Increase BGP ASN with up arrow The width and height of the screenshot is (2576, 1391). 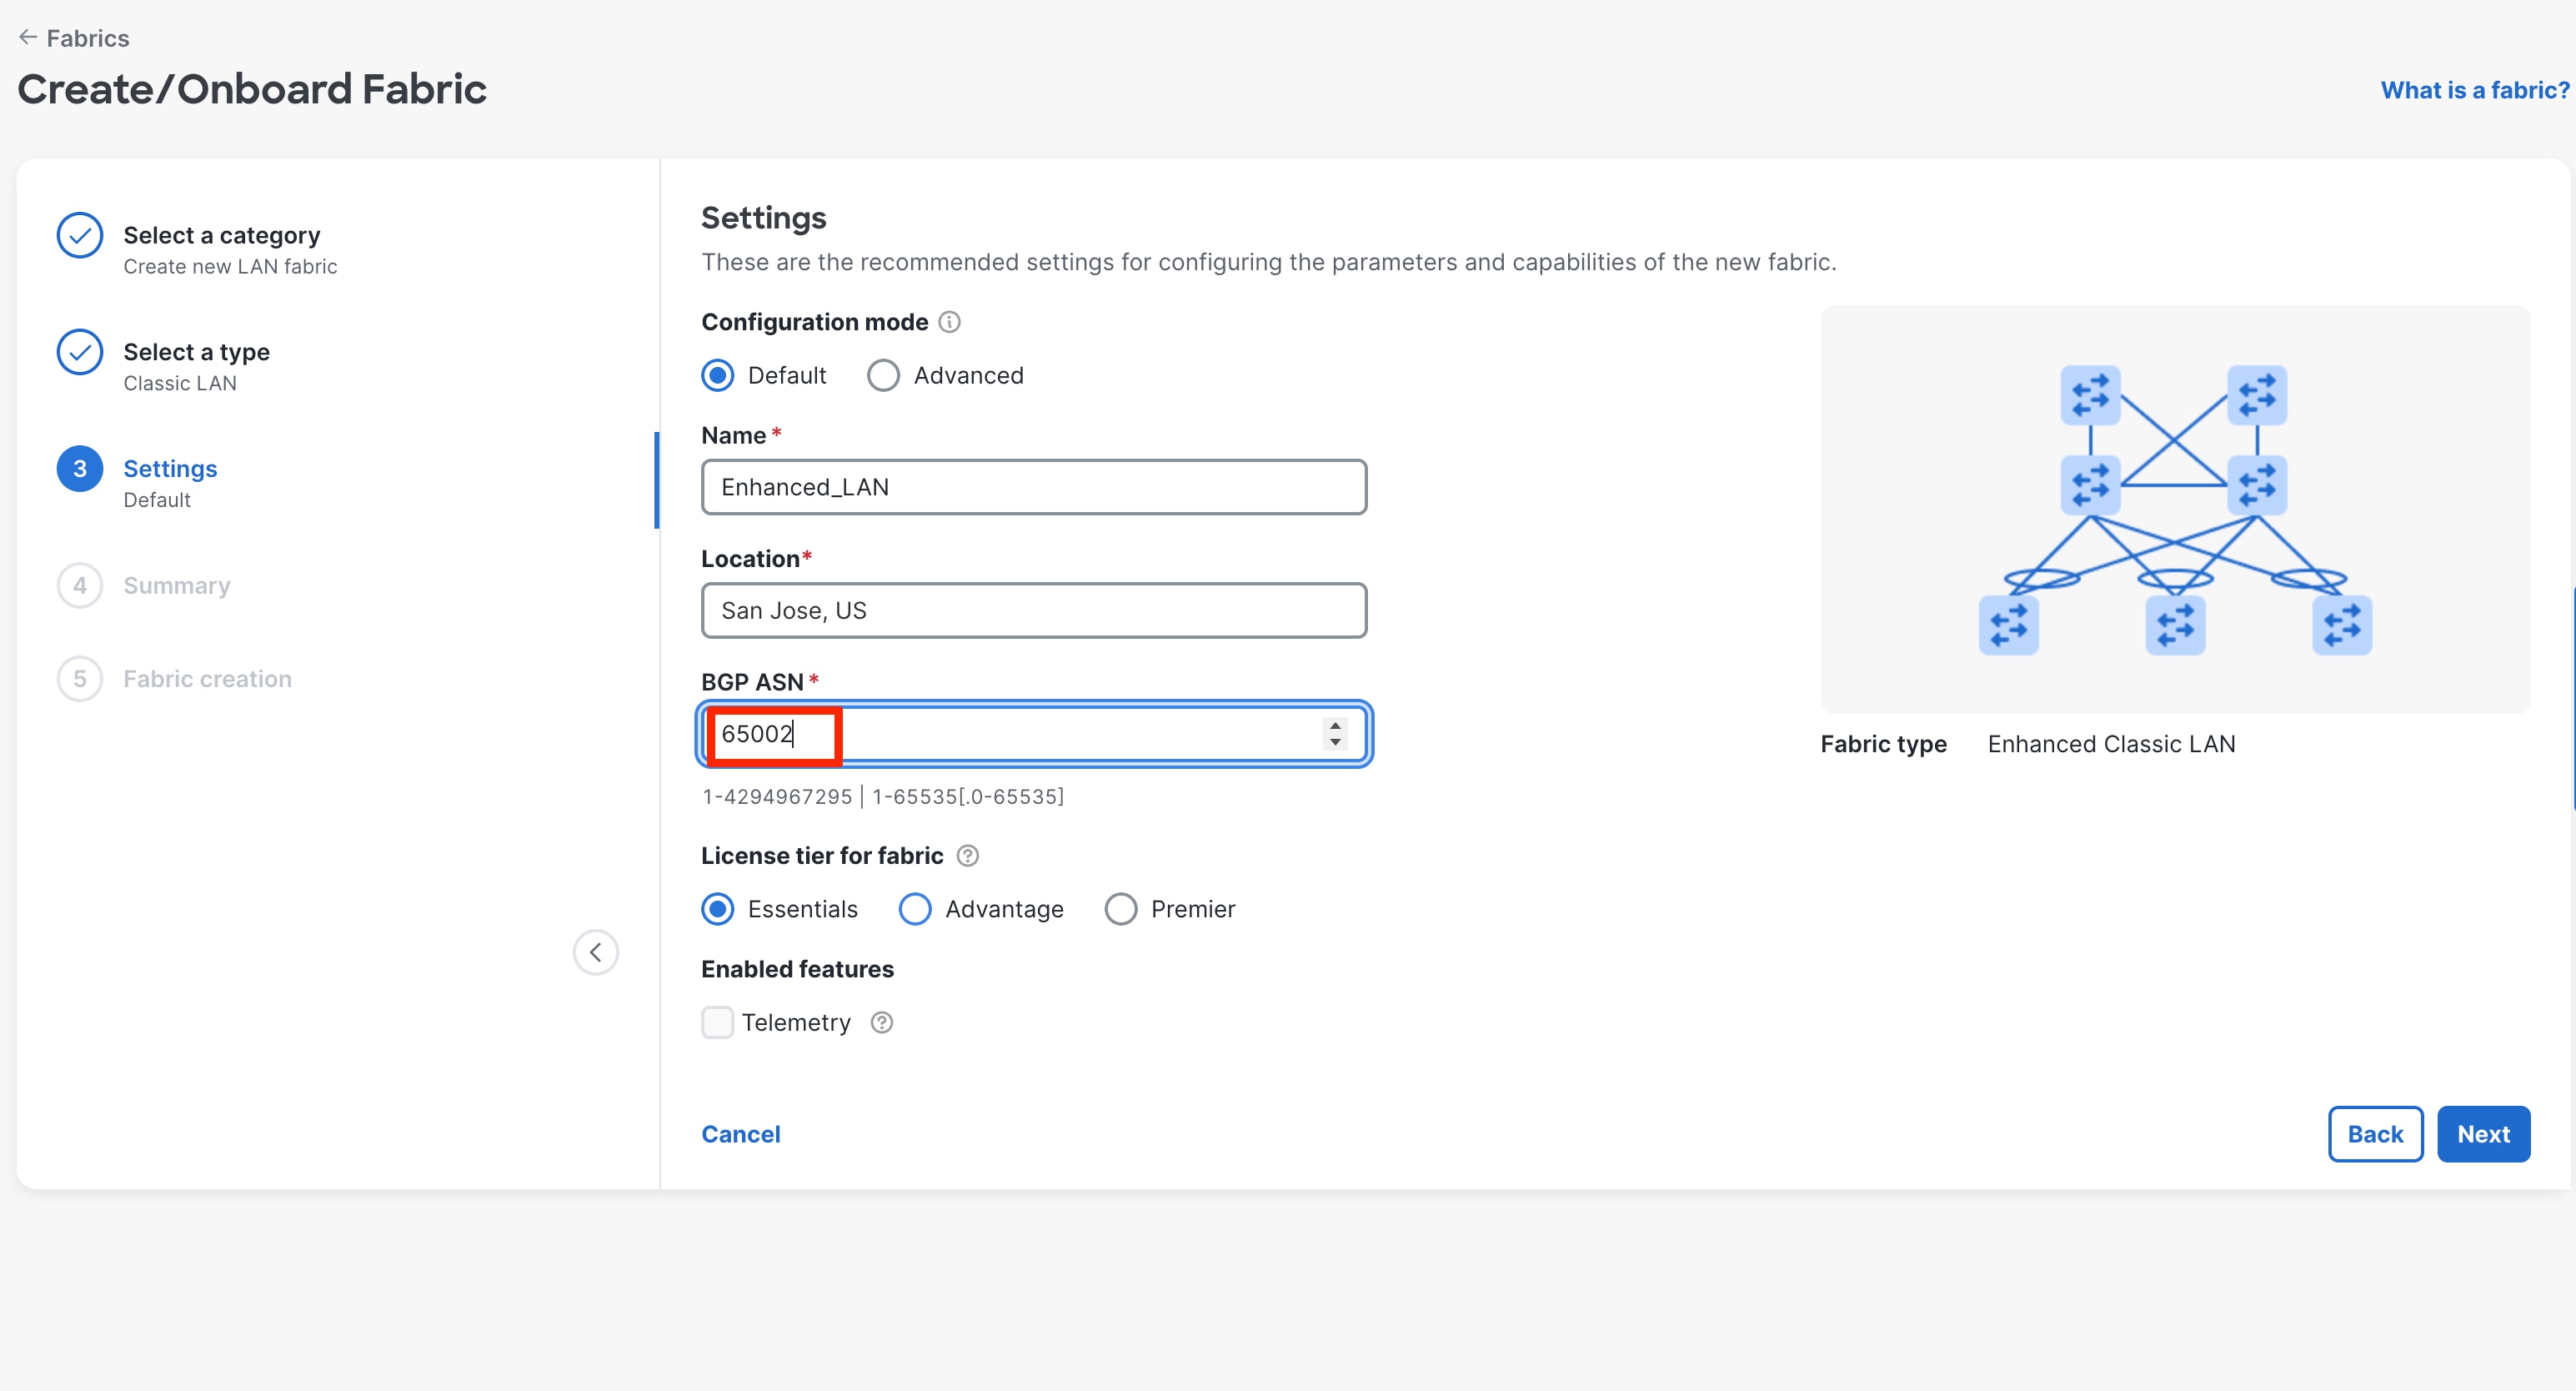pyautogui.click(x=1335, y=725)
